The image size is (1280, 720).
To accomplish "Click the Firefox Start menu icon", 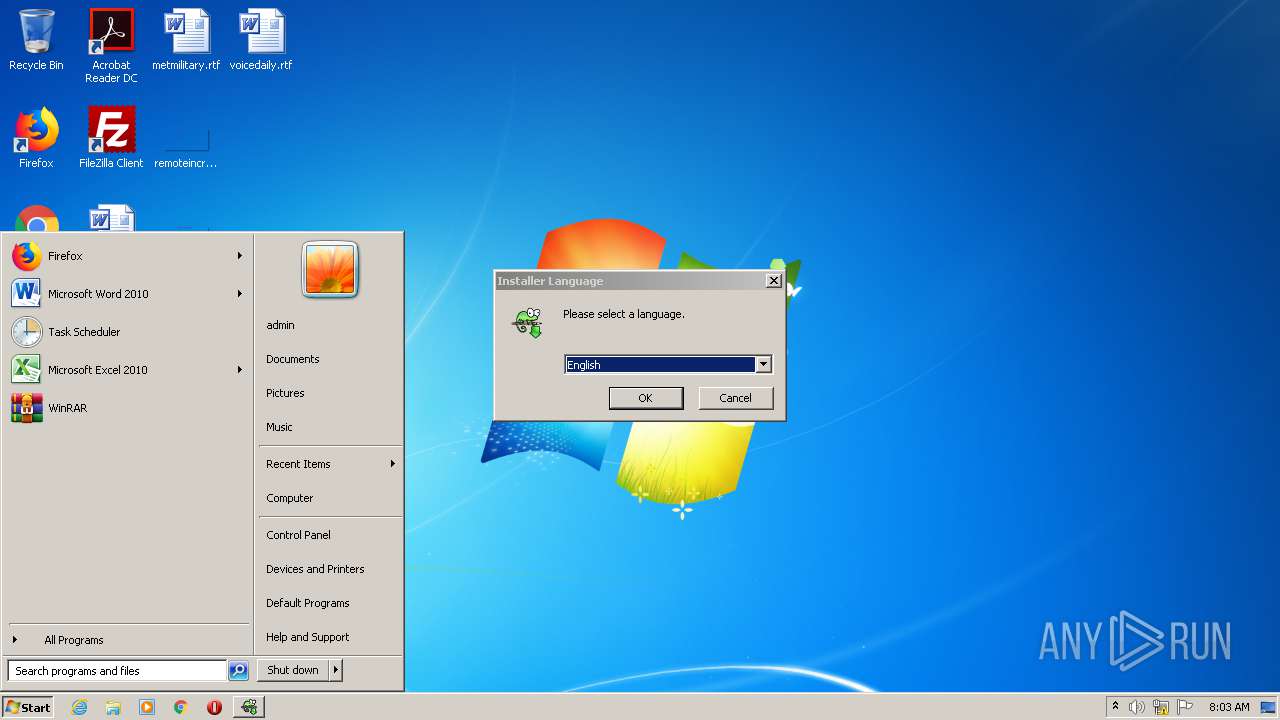I will click(x=27, y=256).
